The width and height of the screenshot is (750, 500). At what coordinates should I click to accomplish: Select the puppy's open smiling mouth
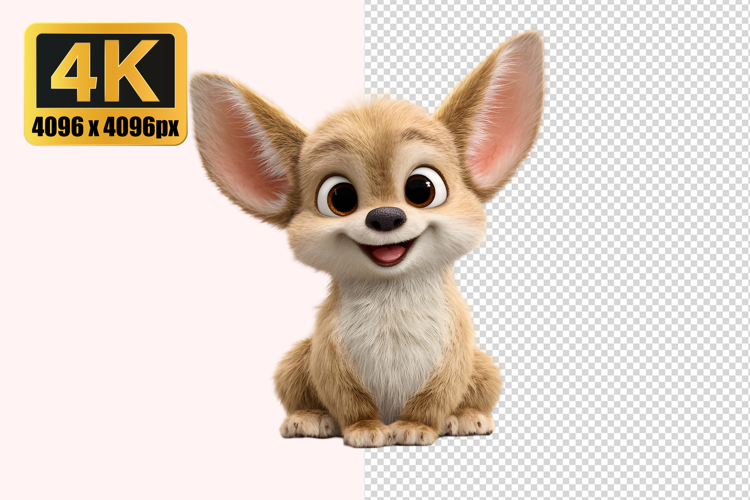click(x=388, y=252)
